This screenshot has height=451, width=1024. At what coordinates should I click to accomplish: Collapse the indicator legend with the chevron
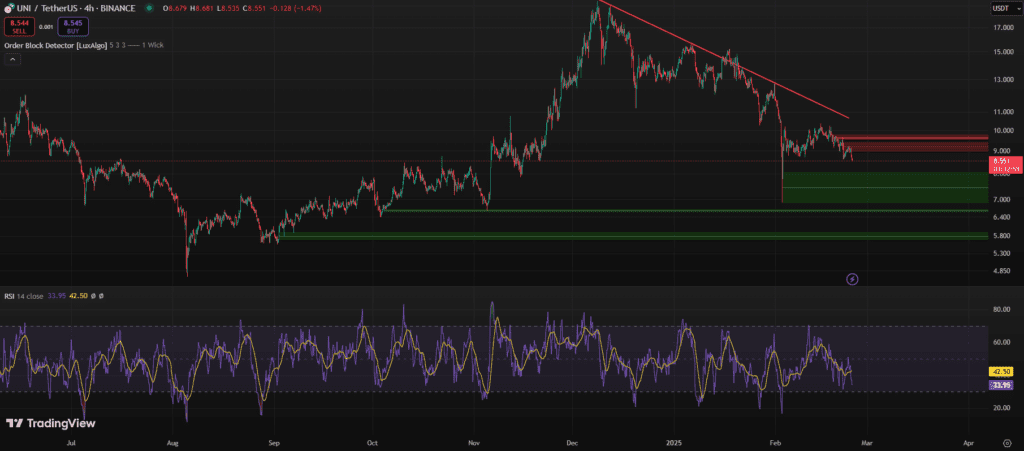tap(12, 60)
